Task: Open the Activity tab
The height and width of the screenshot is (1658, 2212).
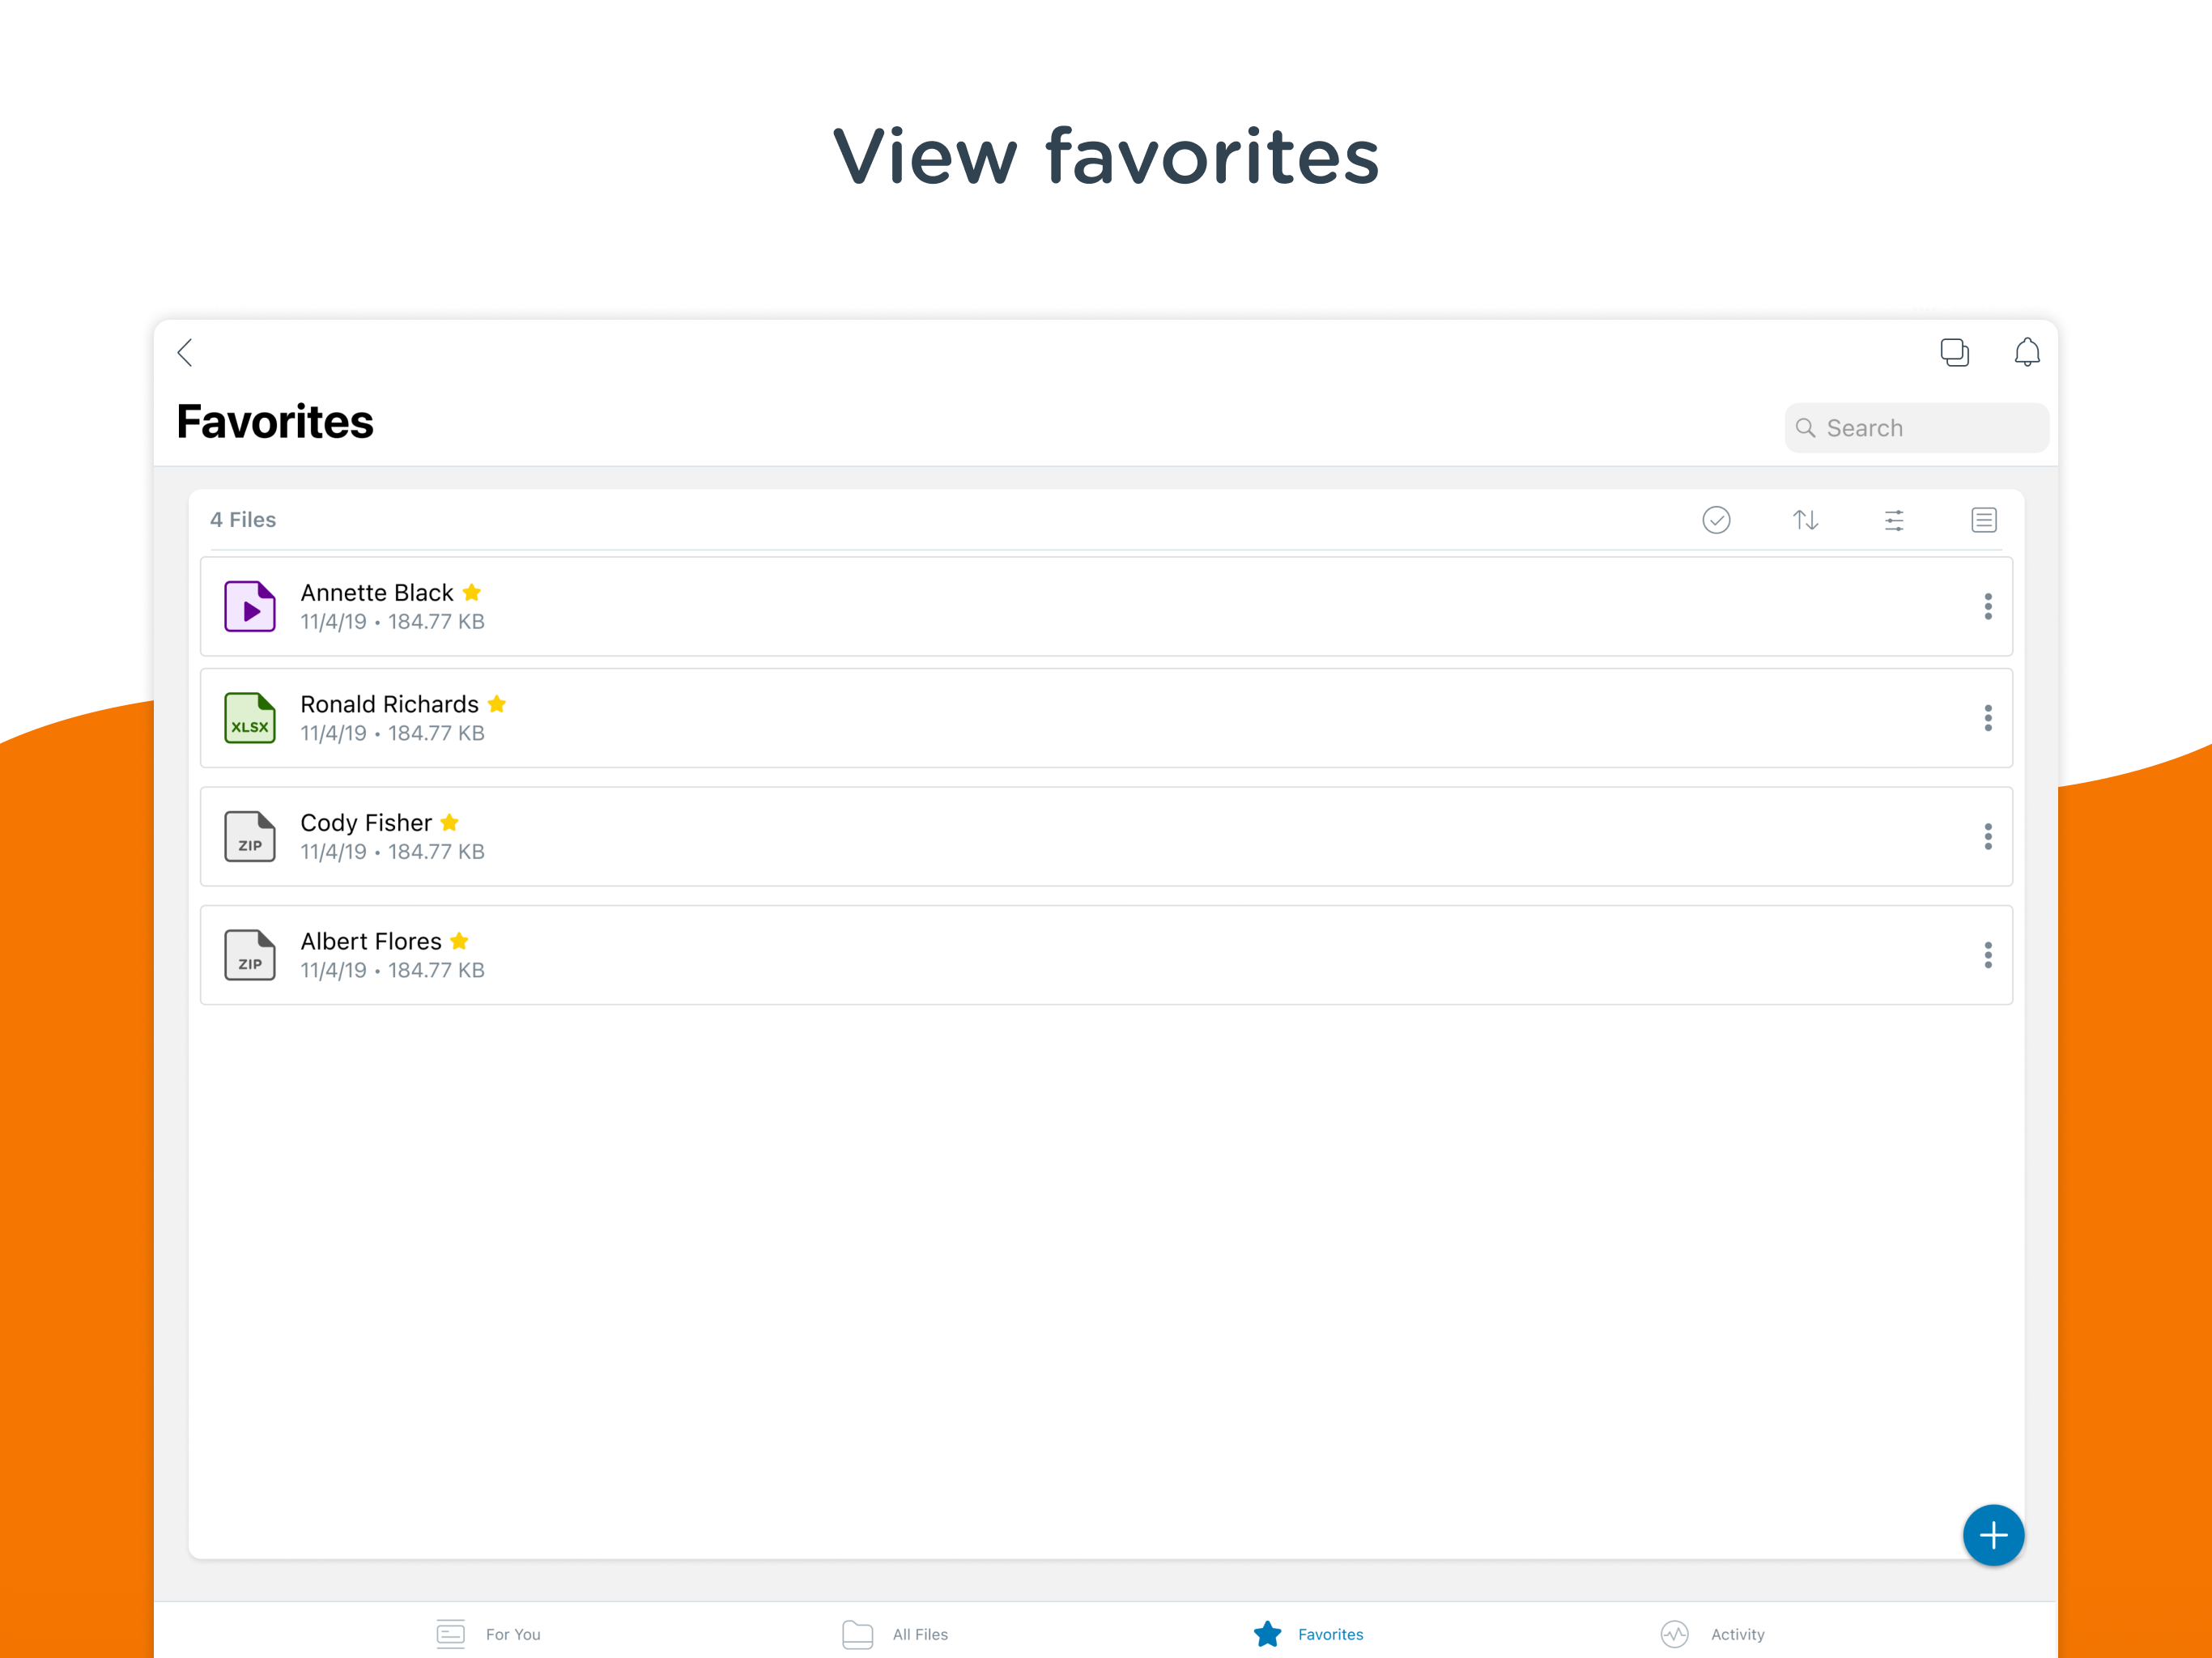Action: 1713,1634
